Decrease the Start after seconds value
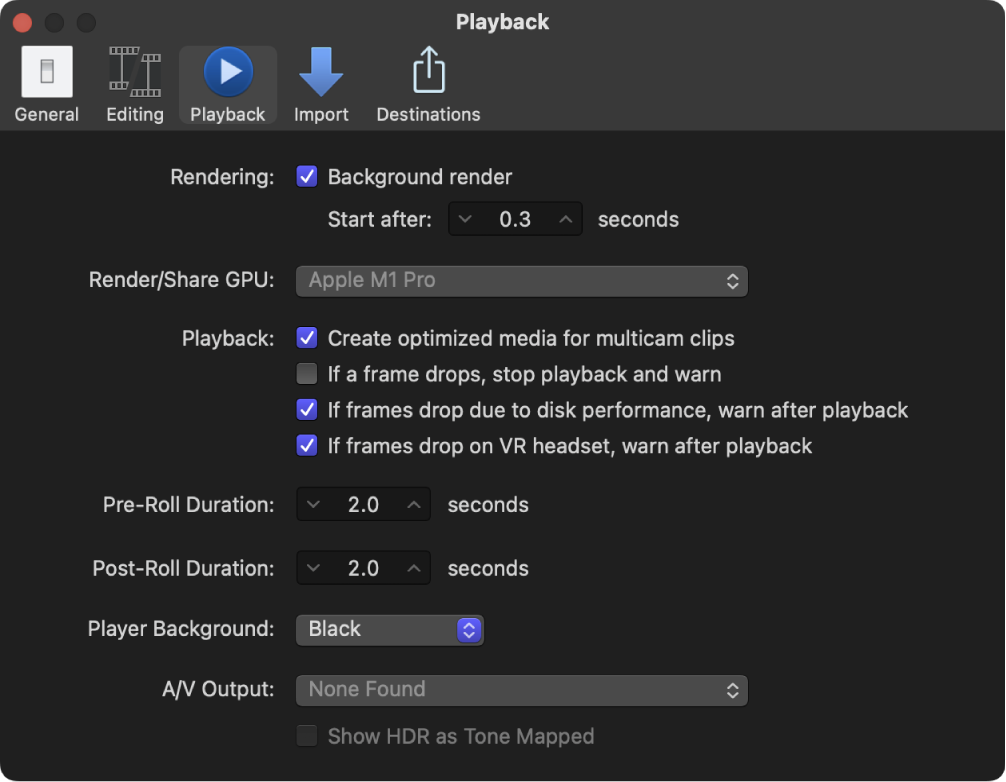The height and width of the screenshot is (782, 1006). (x=464, y=218)
